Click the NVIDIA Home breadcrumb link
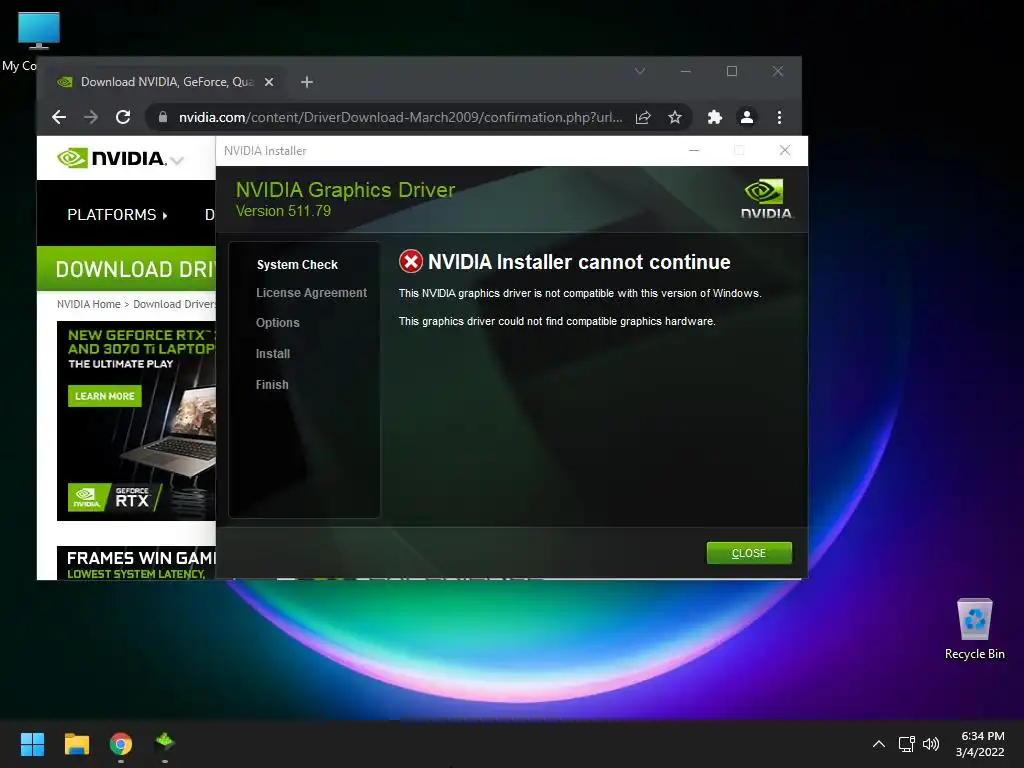 [89, 304]
